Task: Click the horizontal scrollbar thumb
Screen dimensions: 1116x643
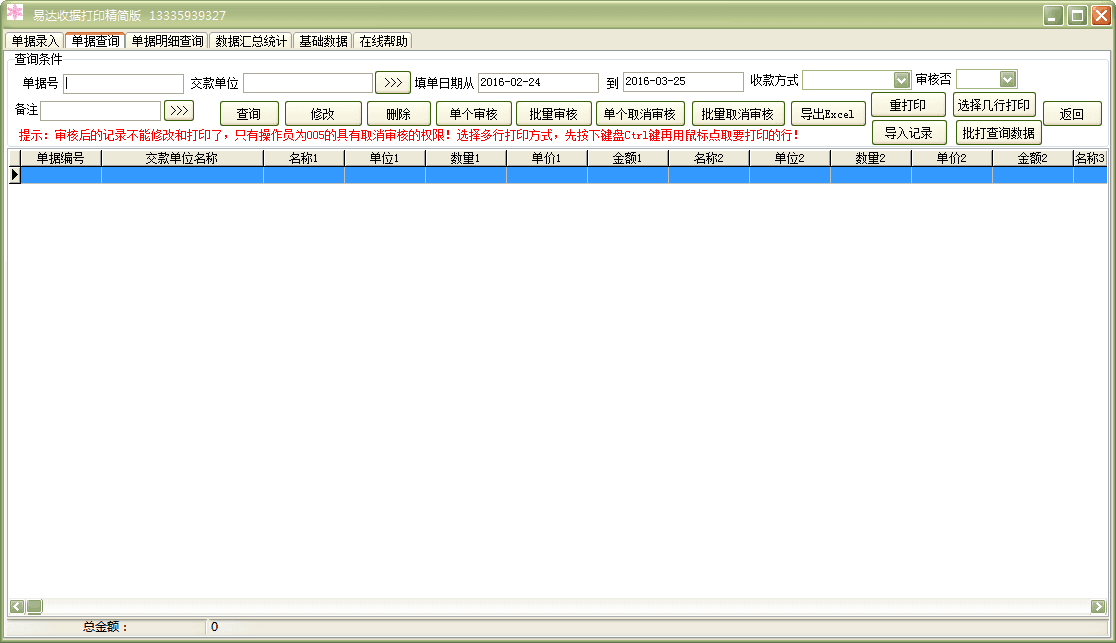Action: pos(34,606)
